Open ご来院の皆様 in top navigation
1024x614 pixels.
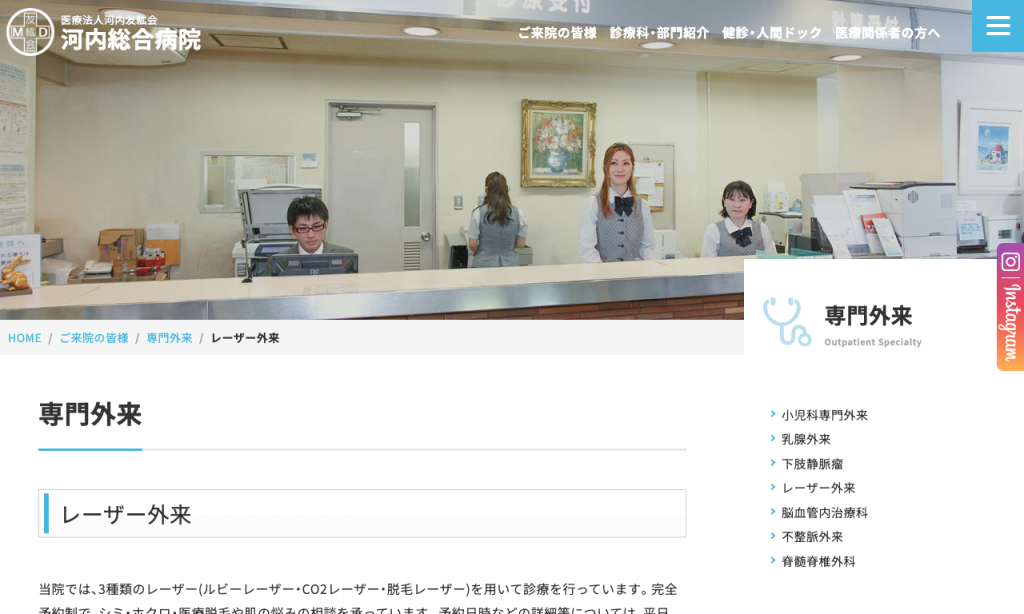click(x=556, y=33)
